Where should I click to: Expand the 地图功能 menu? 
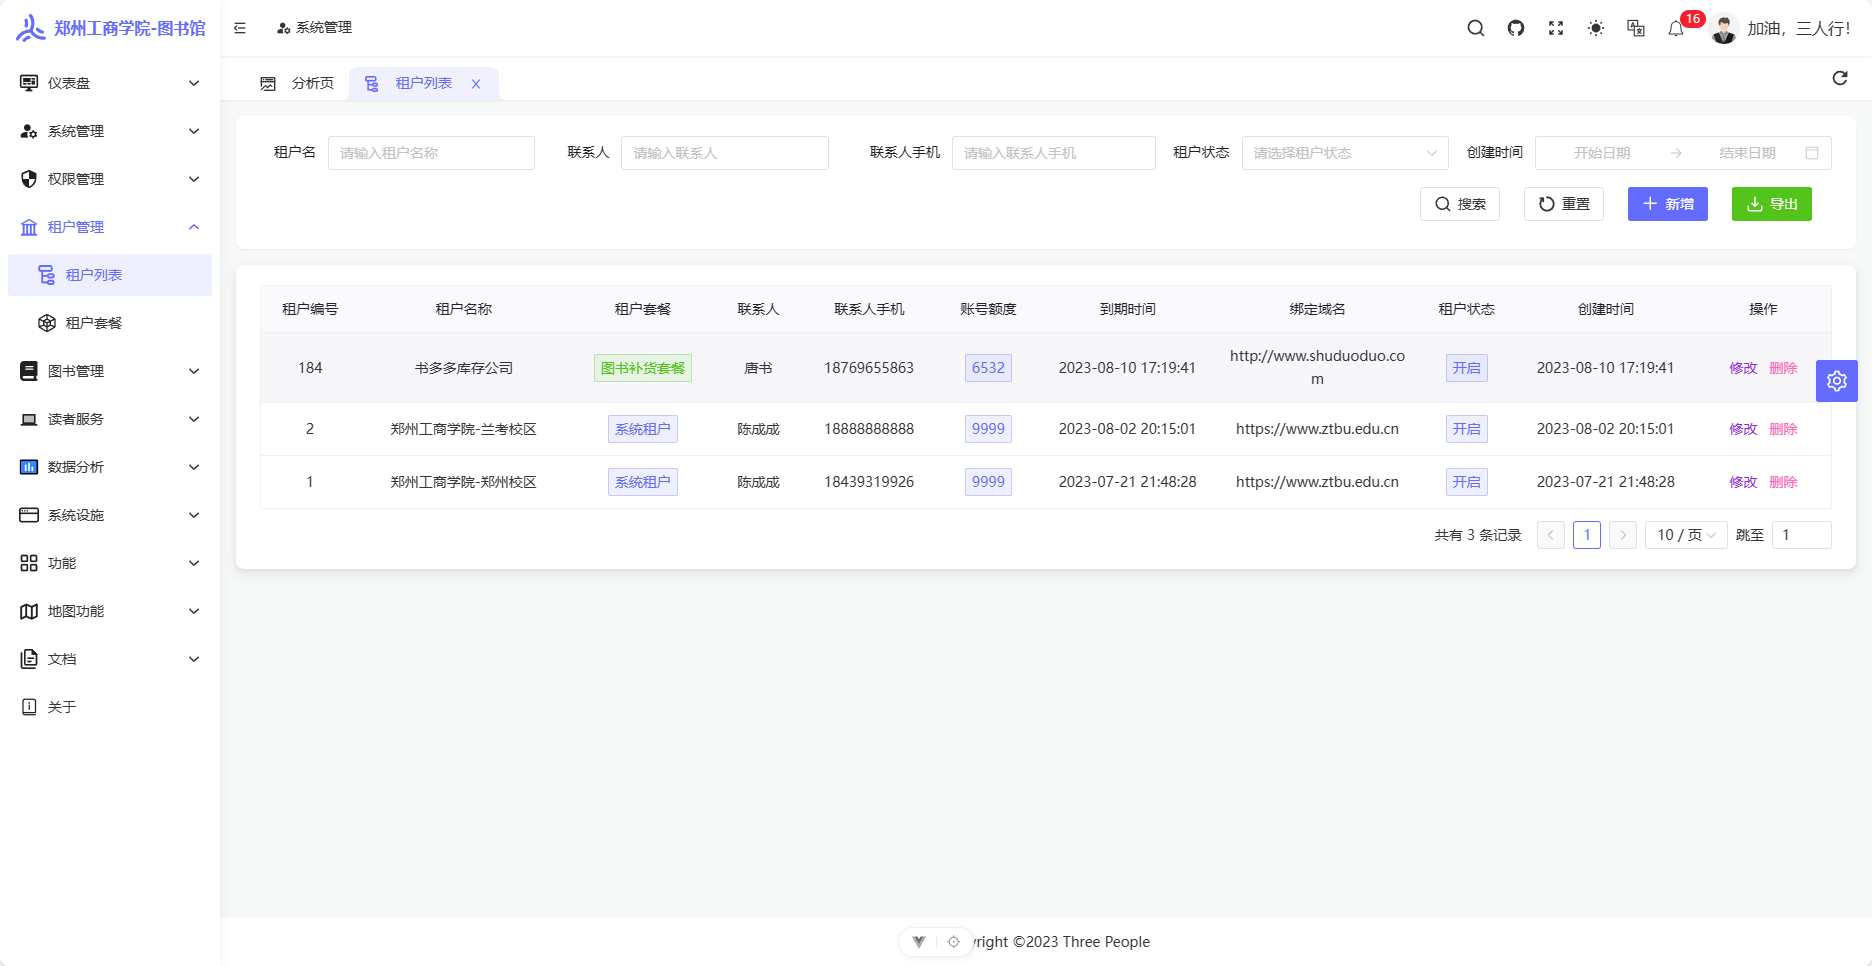tap(110, 611)
